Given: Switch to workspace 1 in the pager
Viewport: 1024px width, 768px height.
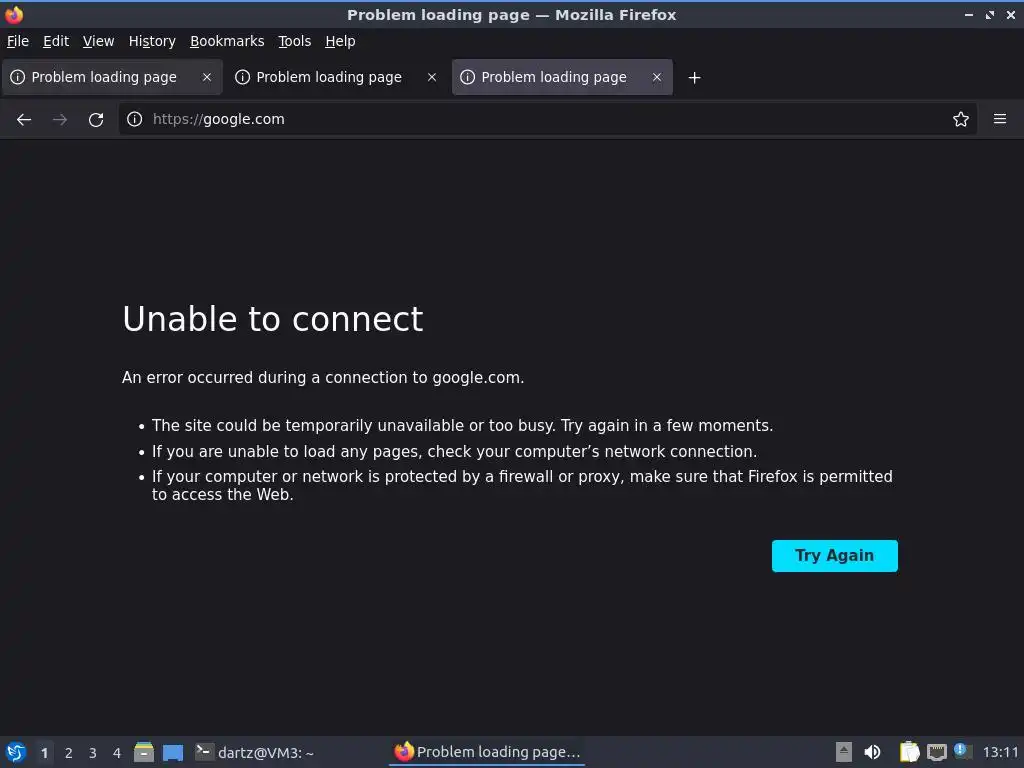Looking at the screenshot, I should pos(44,753).
